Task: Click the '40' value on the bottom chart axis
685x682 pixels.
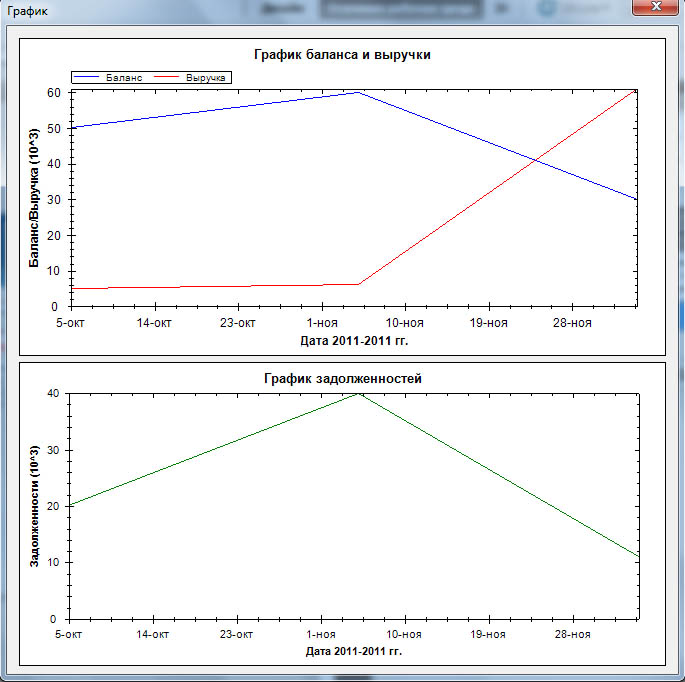Action: point(53,393)
